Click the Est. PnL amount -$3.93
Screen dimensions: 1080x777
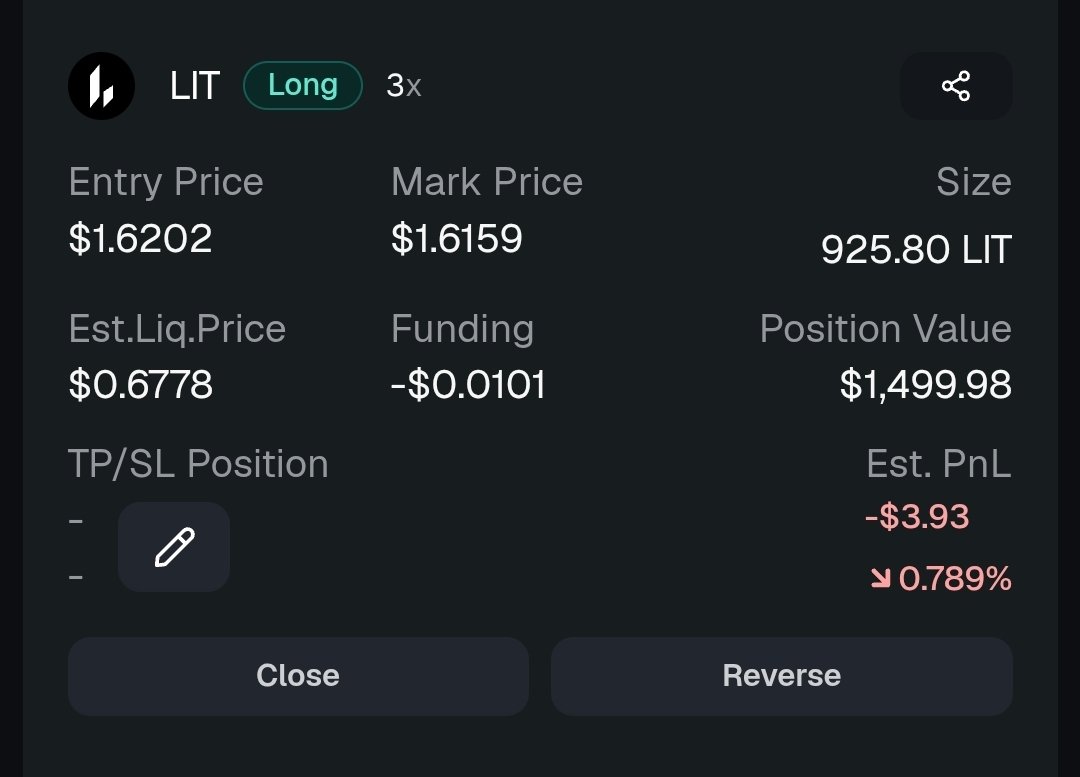coord(917,517)
